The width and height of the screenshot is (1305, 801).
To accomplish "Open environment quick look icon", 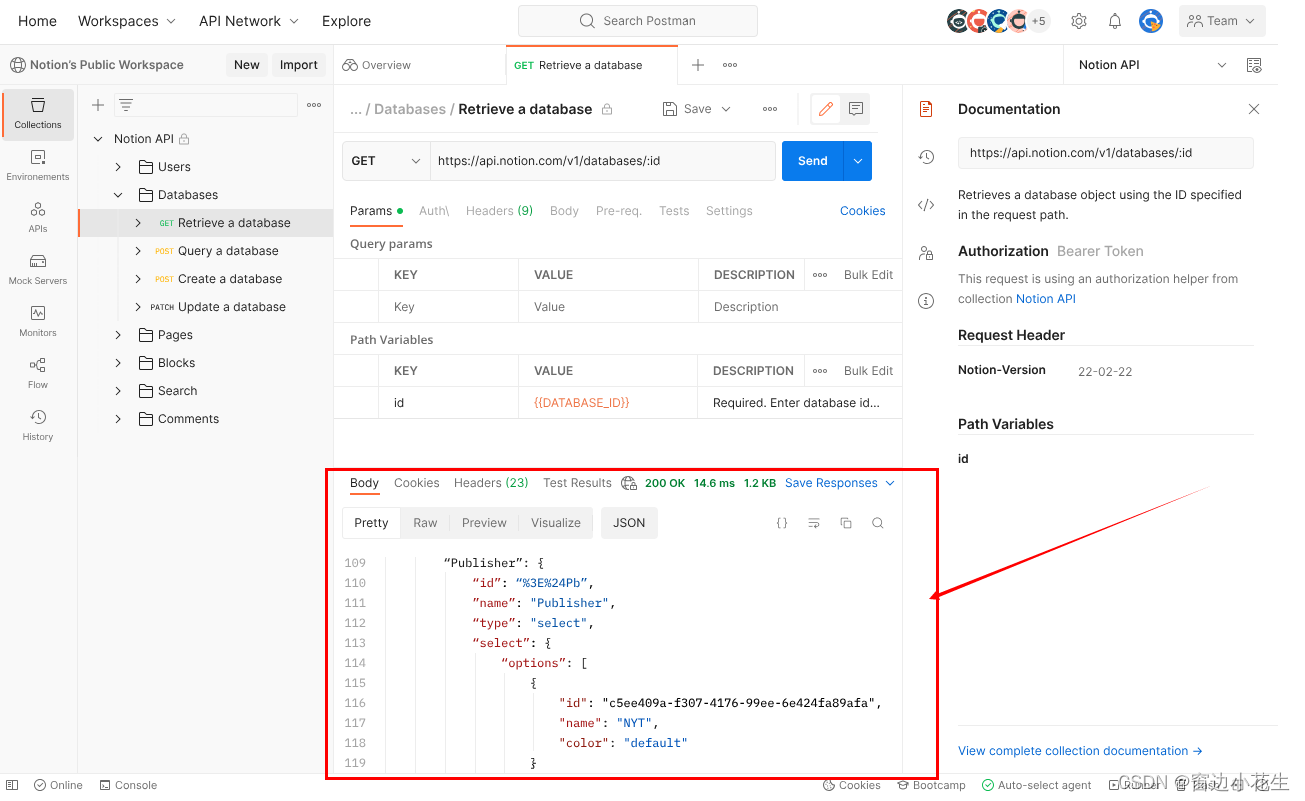I will (x=1254, y=65).
